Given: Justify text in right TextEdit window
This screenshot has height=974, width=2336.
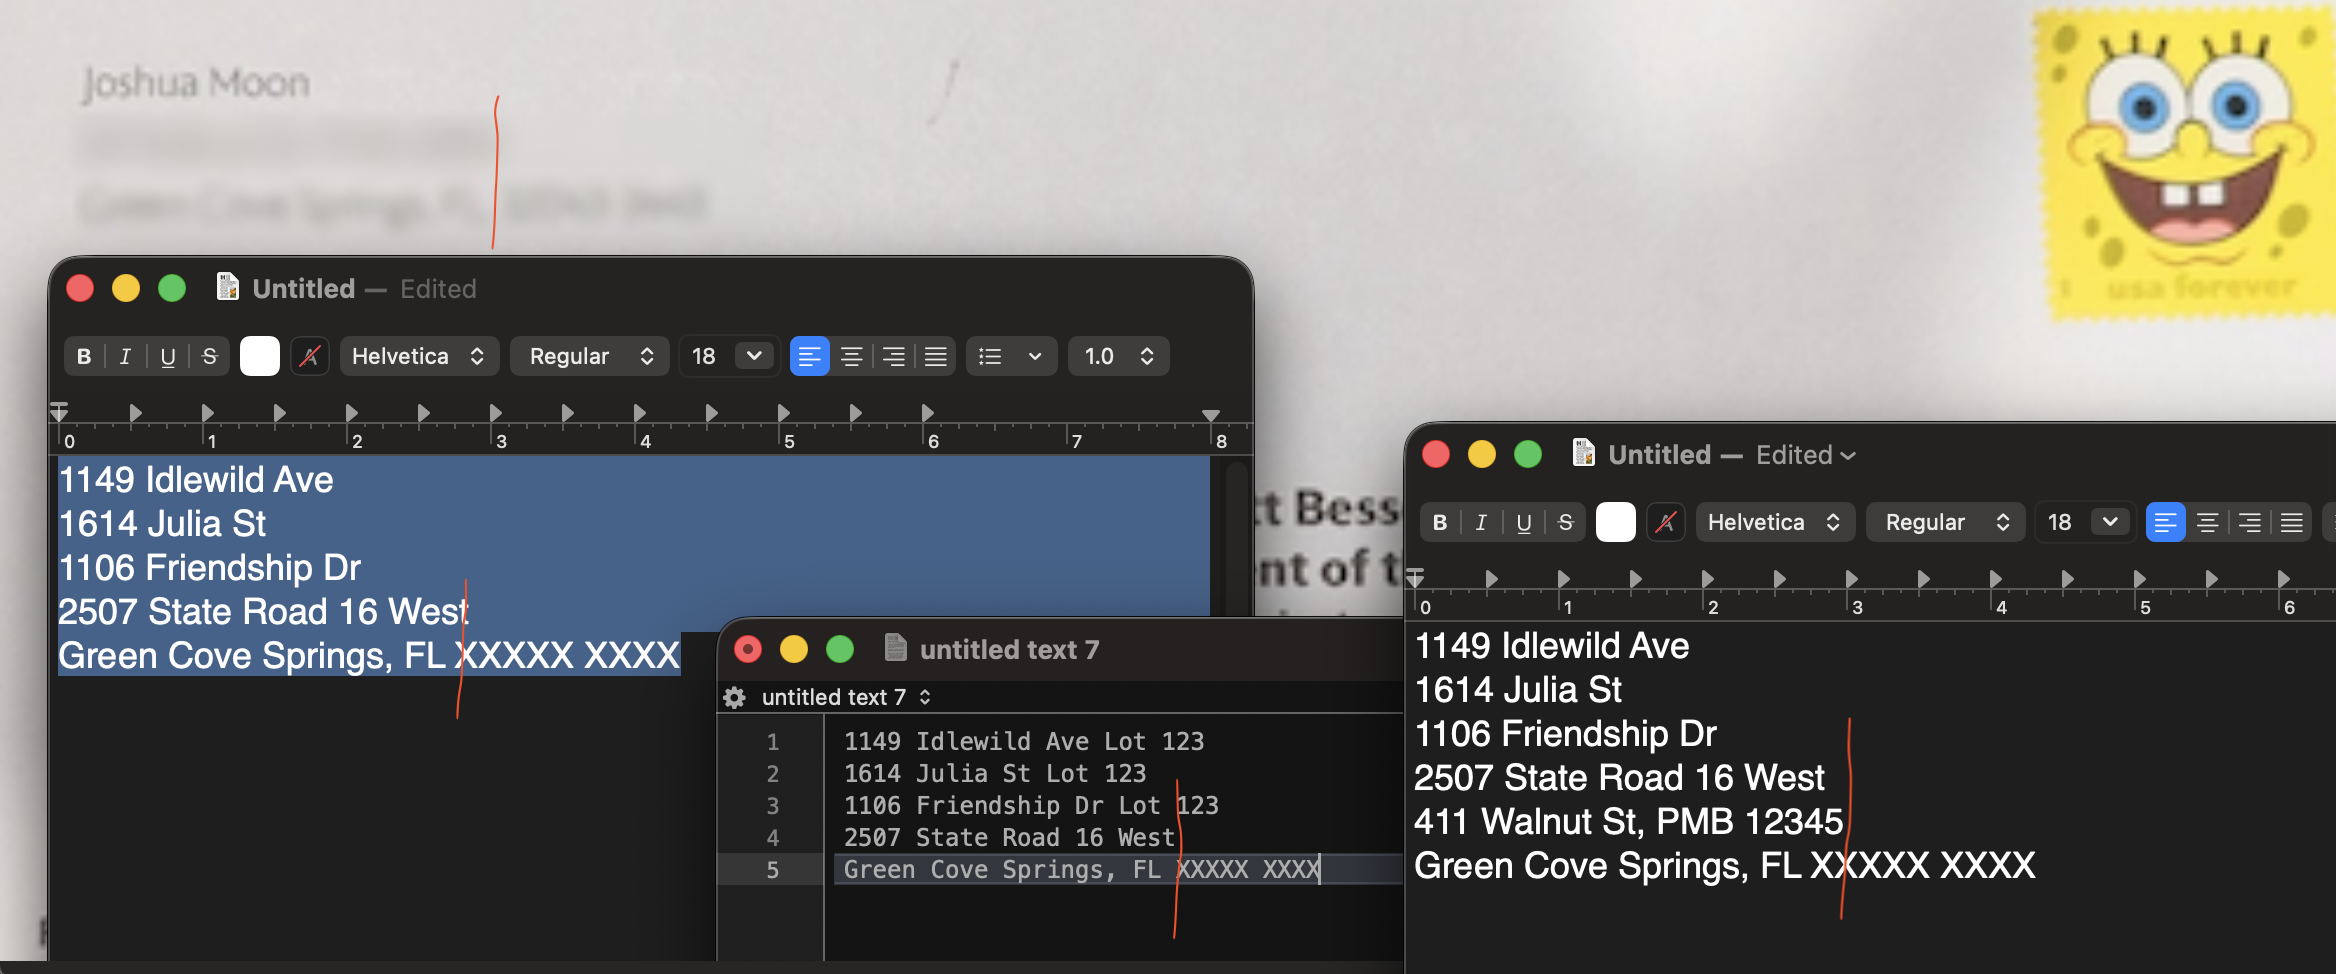Looking at the screenshot, I should point(2292,523).
